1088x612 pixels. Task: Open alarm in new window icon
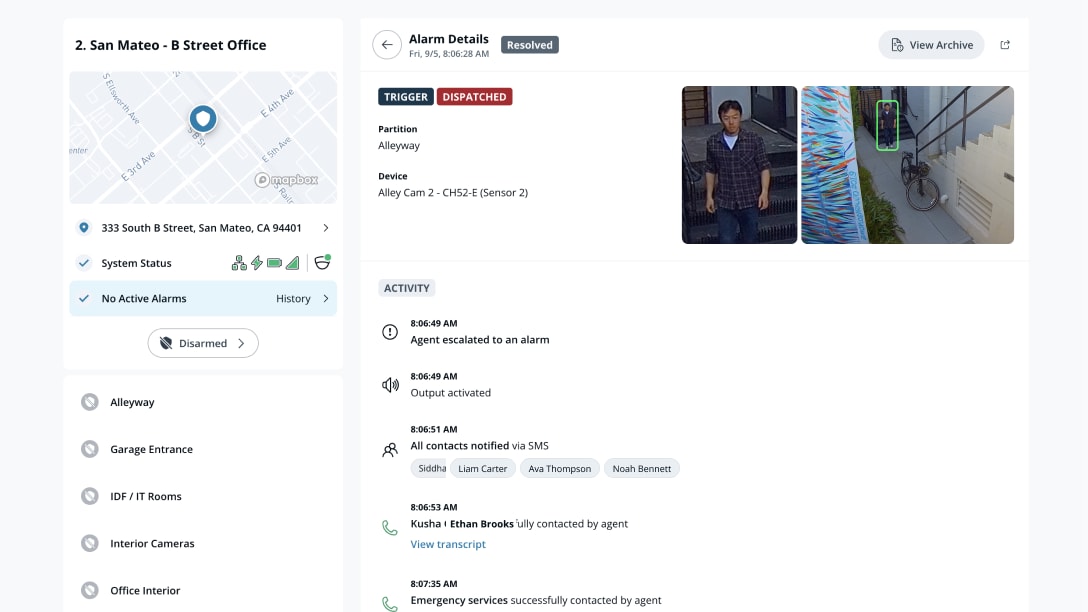(1005, 45)
